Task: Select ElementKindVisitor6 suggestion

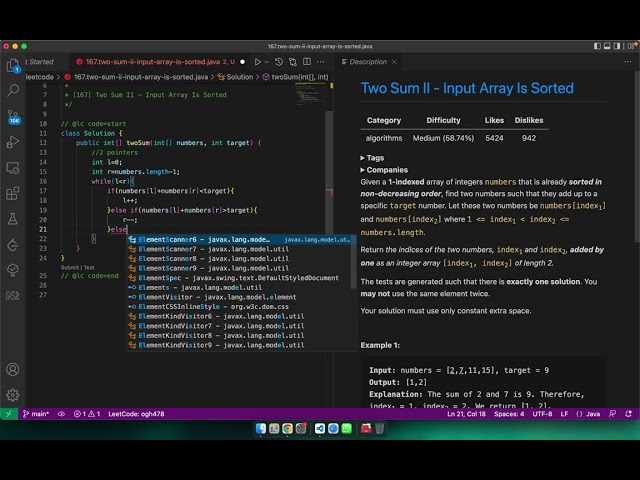Action: coord(240,316)
